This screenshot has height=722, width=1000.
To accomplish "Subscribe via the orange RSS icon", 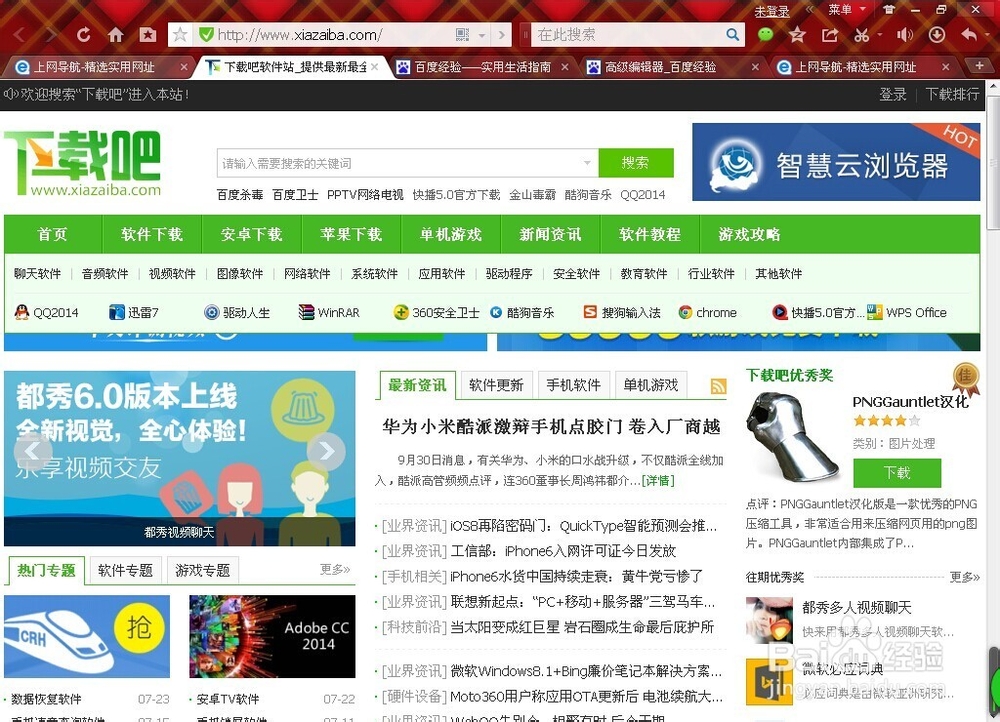I will 718,385.
